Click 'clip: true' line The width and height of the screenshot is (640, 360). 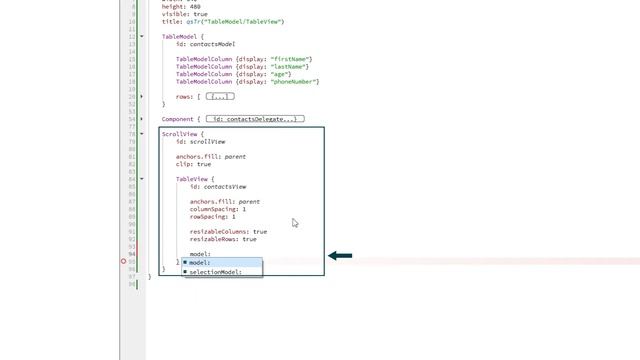[193, 164]
